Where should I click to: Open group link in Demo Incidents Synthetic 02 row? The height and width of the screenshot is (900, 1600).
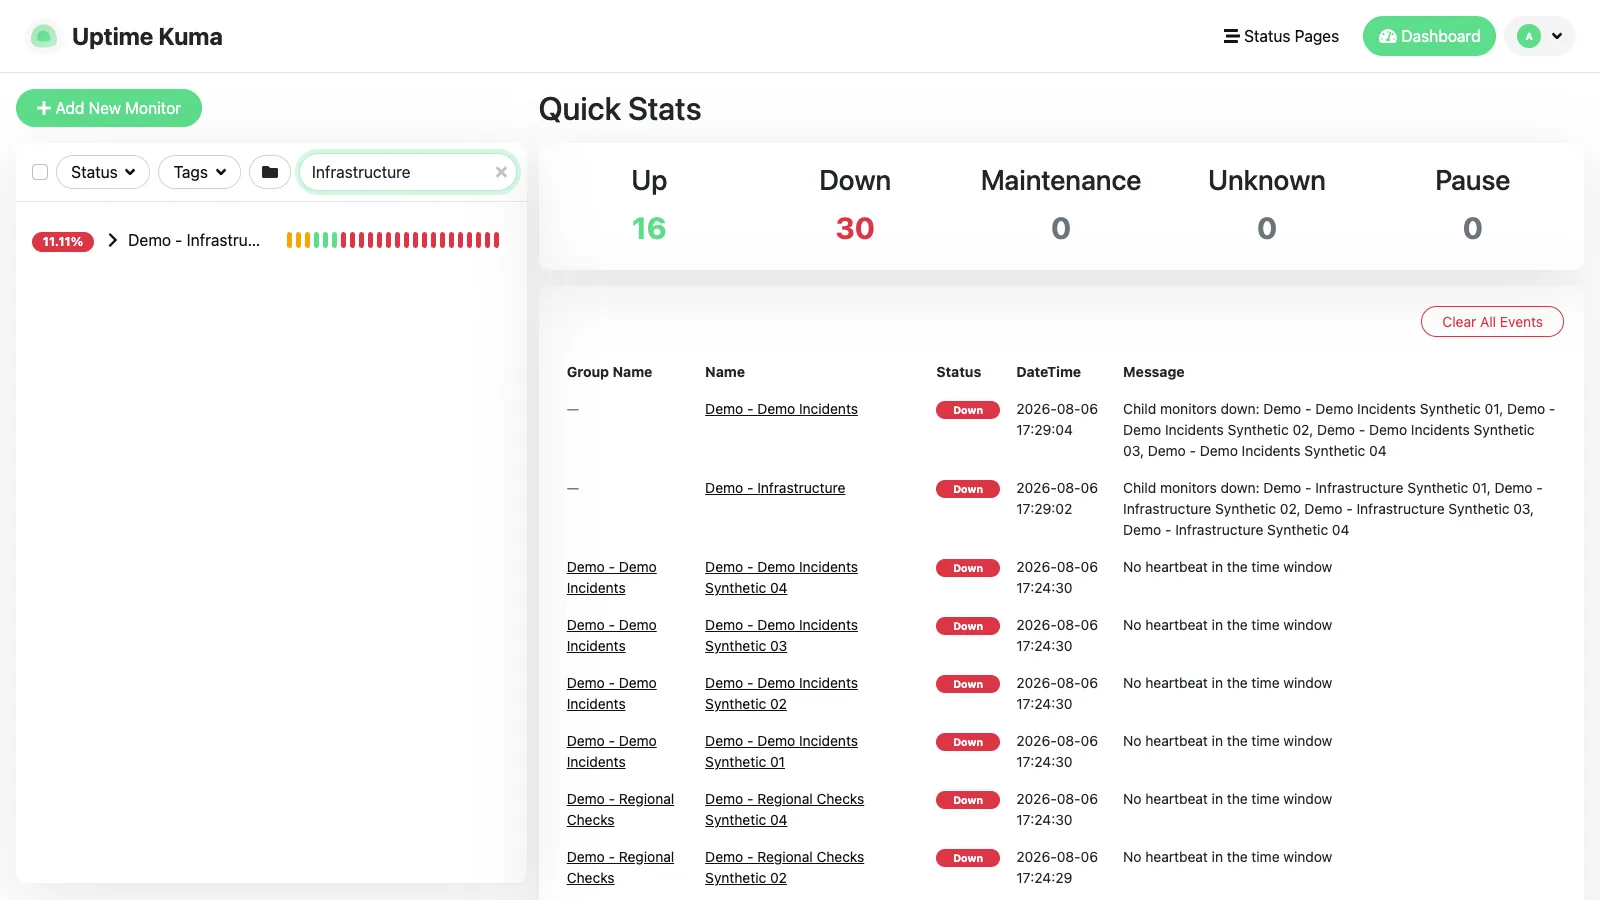[611, 693]
